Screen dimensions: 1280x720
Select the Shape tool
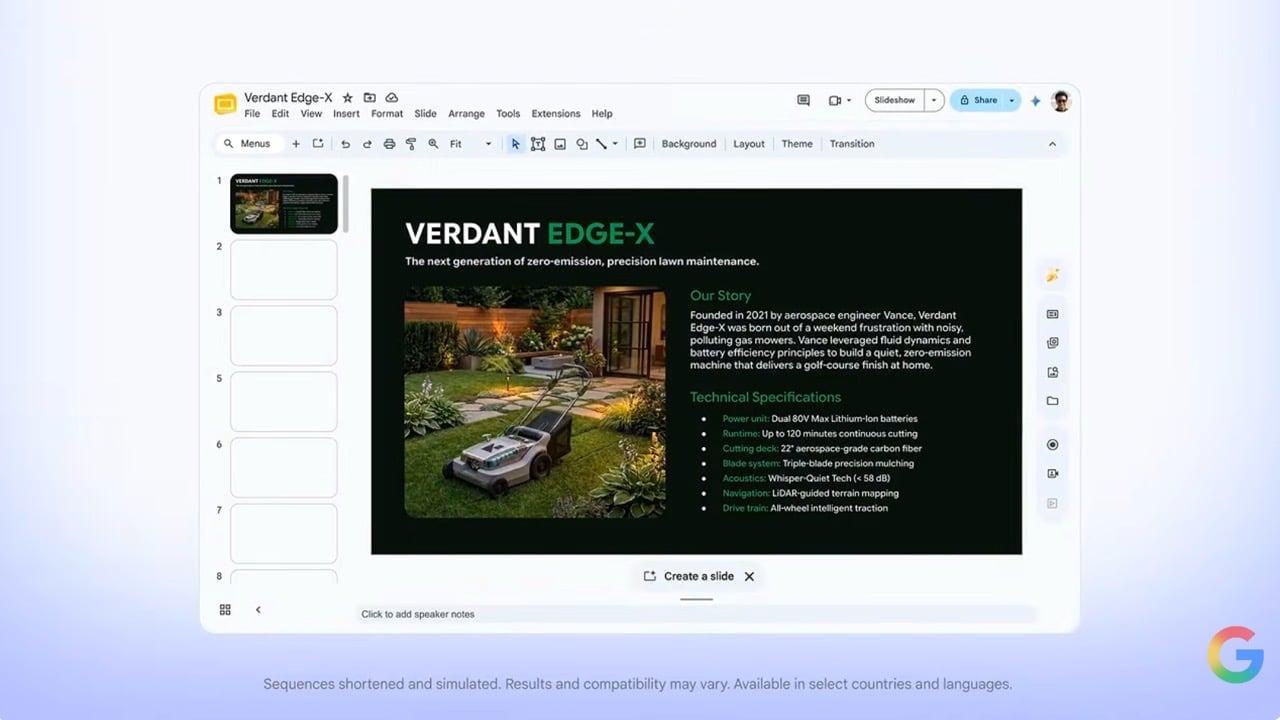(582, 144)
